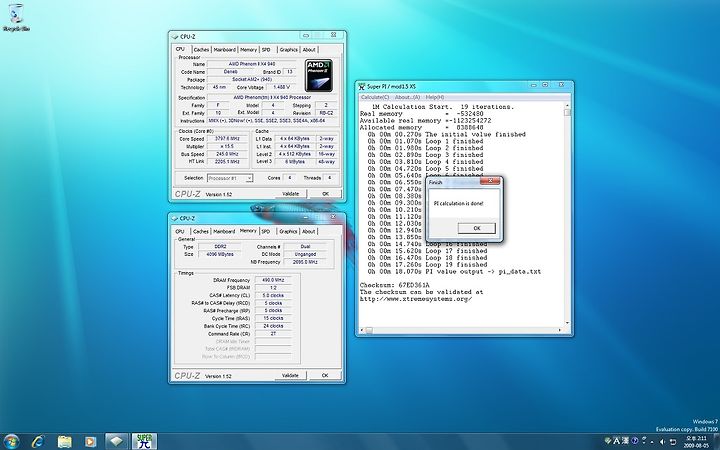Open the About menu in Super PI
This screenshot has height=450, width=720.
click(x=407, y=97)
